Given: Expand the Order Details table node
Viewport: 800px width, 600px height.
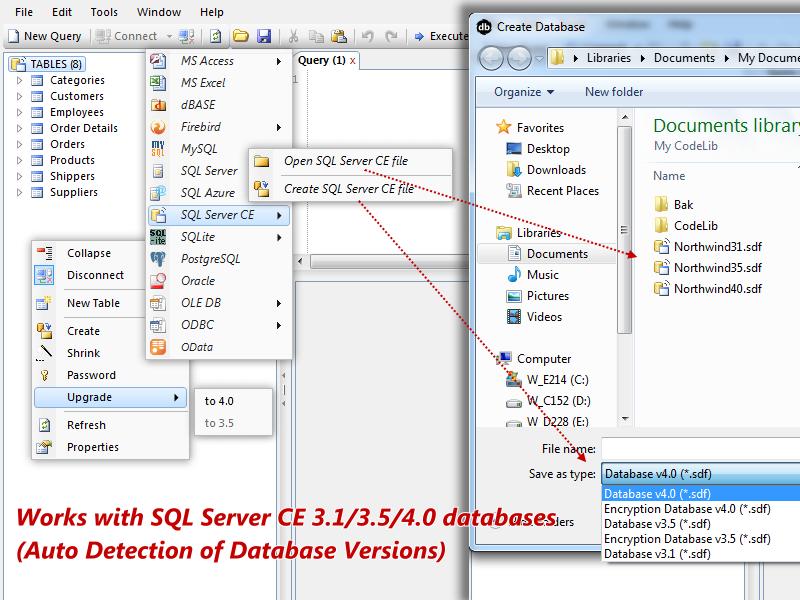Looking at the screenshot, I should [x=19, y=128].
